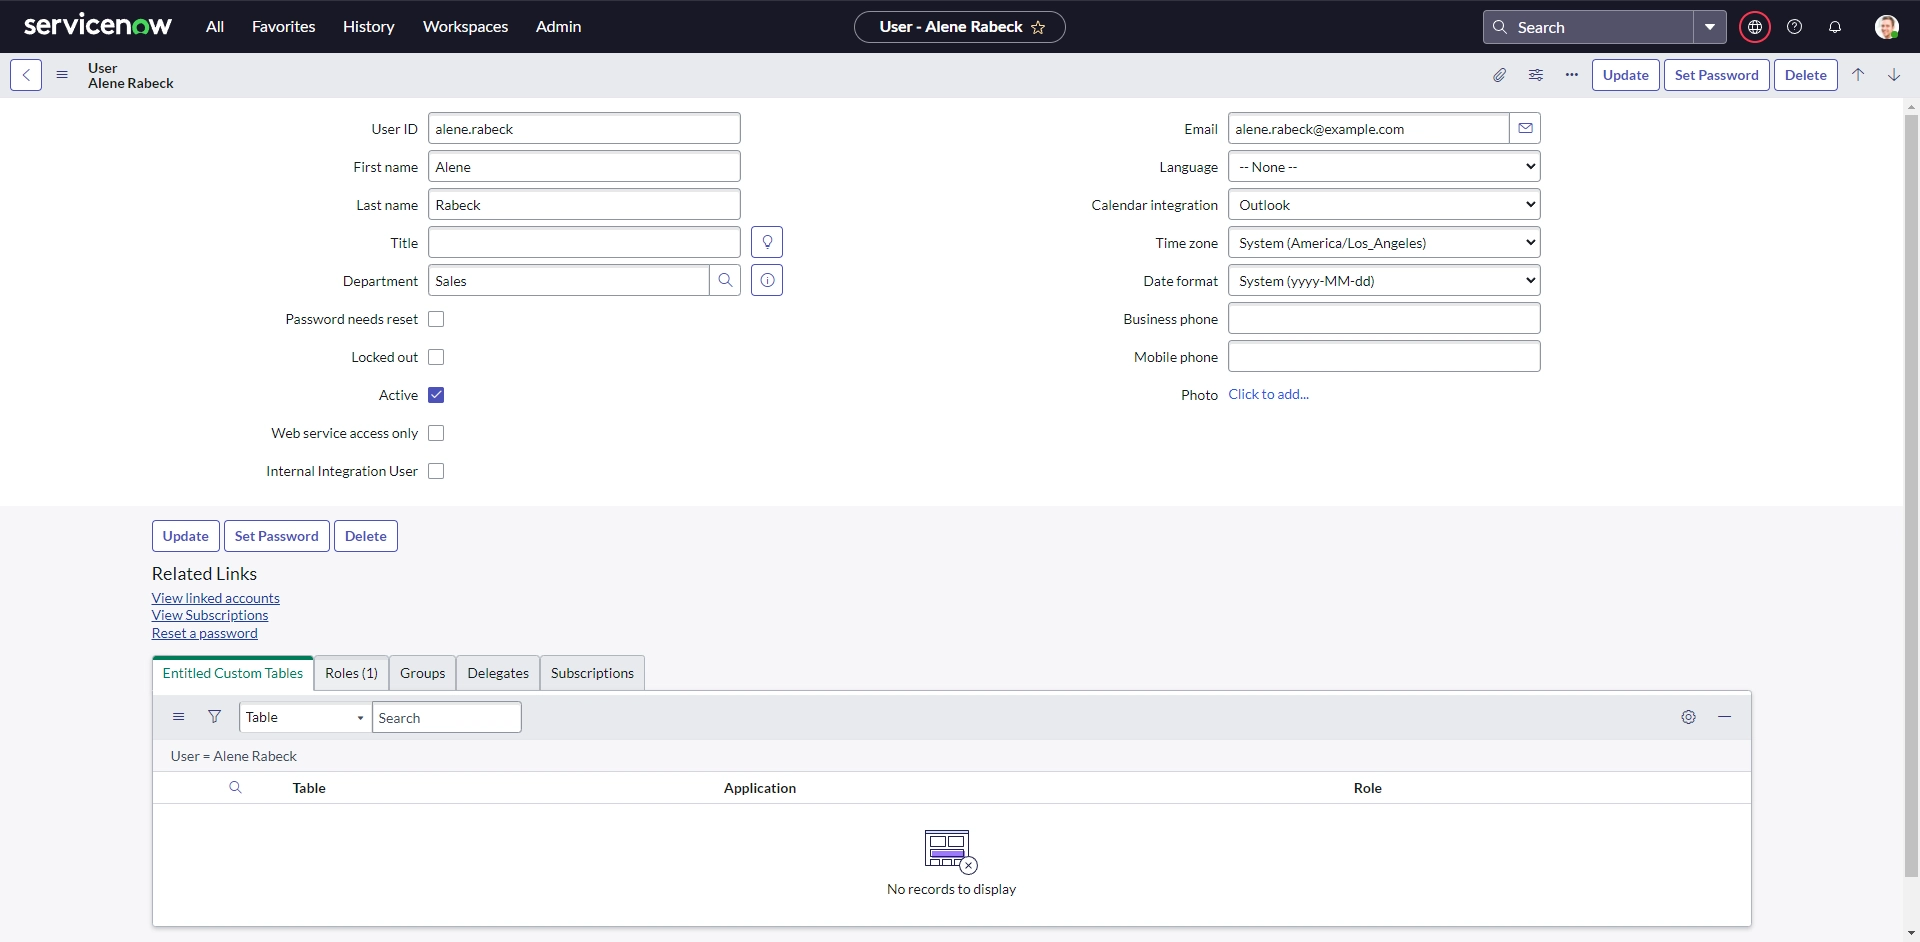Click the Title suggestion lightbulb icon
The width and height of the screenshot is (1920, 942).
pyautogui.click(x=767, y=242)
